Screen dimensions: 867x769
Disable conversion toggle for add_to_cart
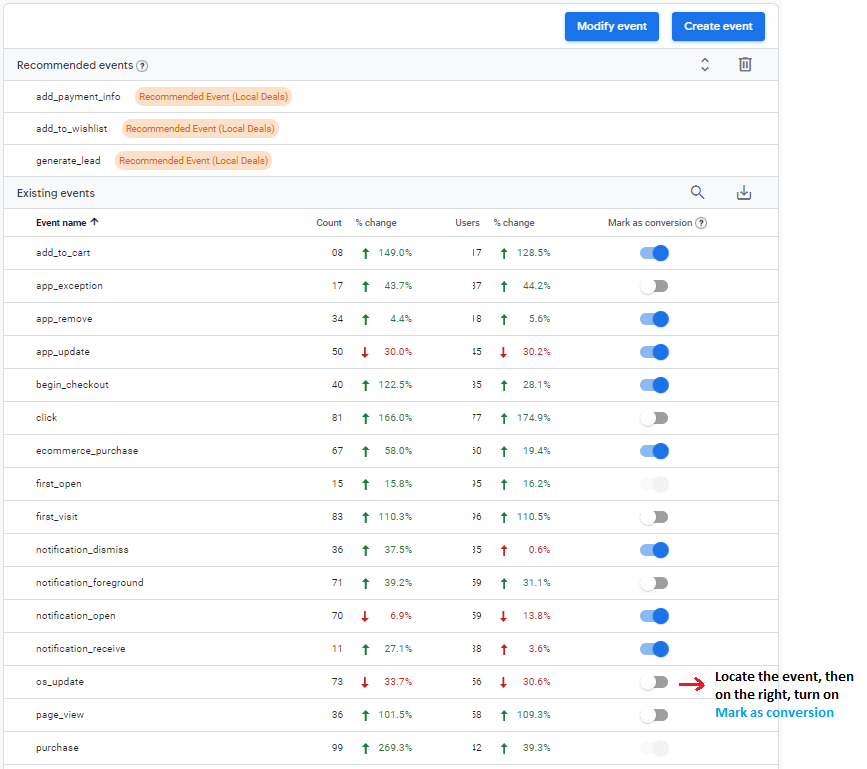(654, 253)
